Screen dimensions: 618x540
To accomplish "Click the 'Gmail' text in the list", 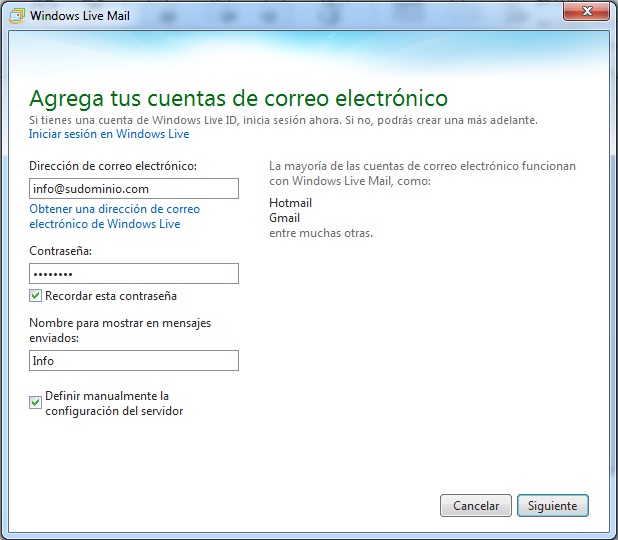I will [285, 218].
